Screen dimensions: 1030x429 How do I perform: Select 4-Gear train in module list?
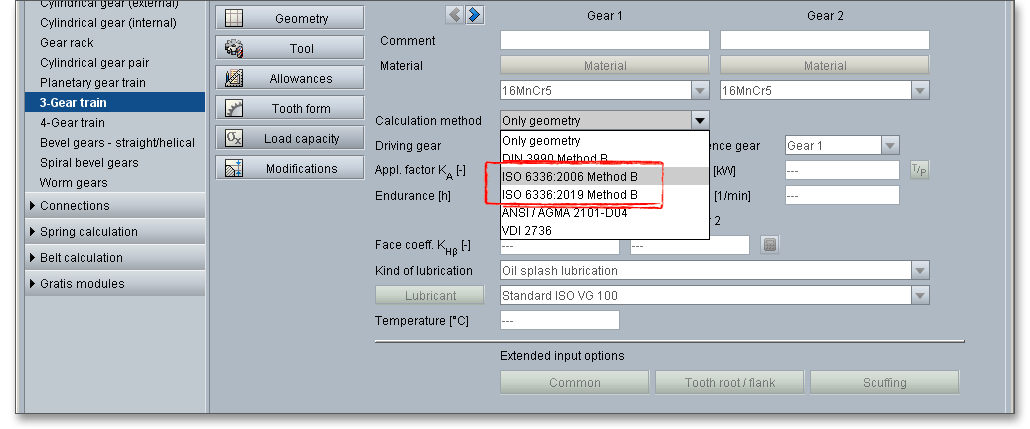72,123
